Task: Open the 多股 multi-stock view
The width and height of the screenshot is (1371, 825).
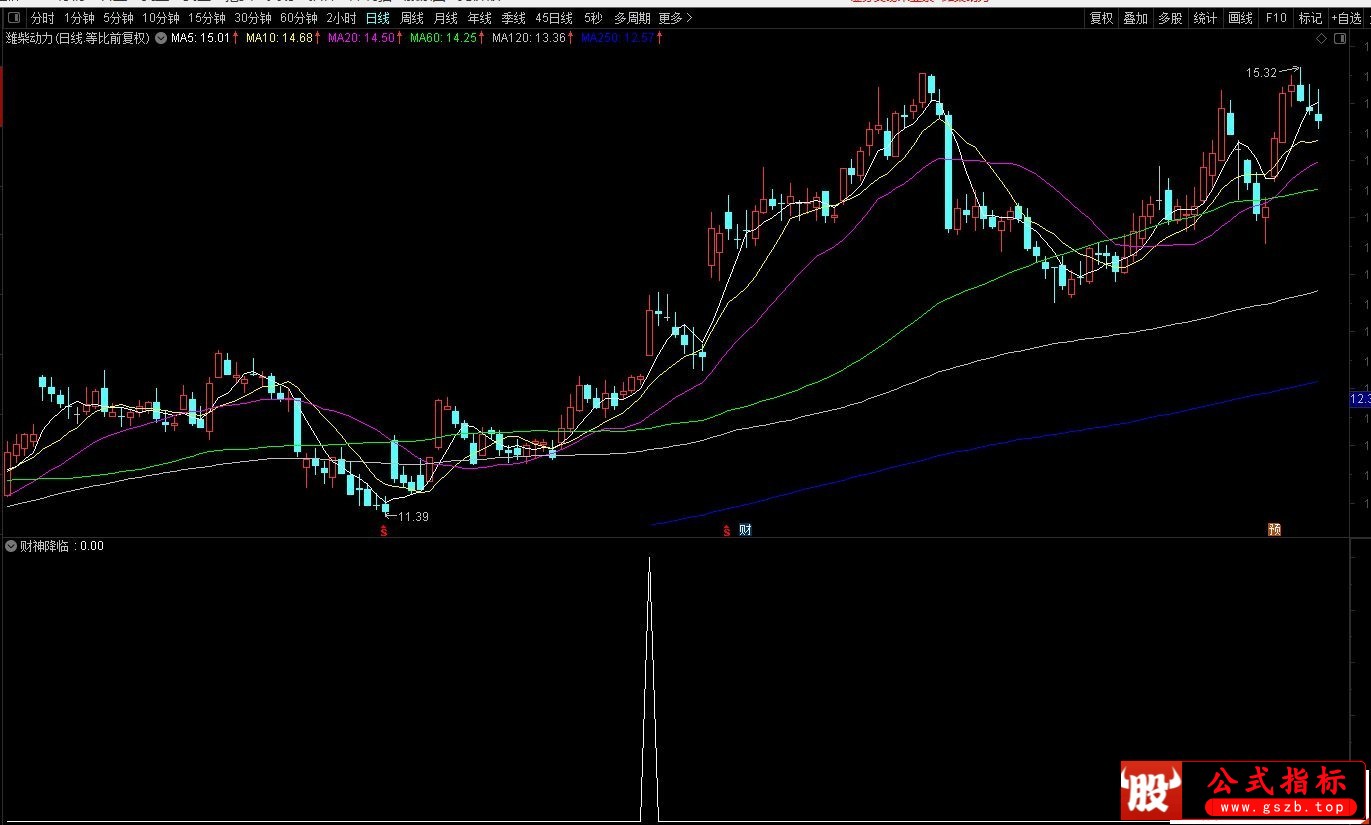Action: click(1170, 18)
